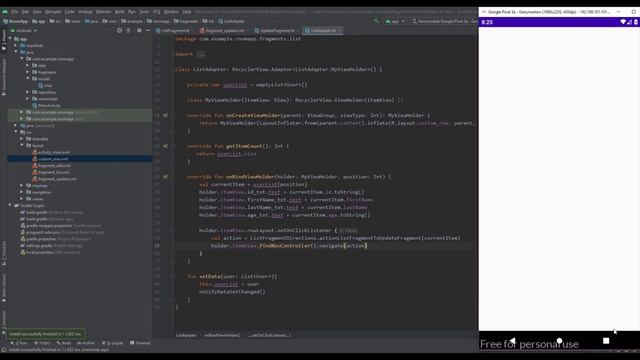Collapse the java folder in project tree
Viewport: 640px width, 360px height.
16,52
